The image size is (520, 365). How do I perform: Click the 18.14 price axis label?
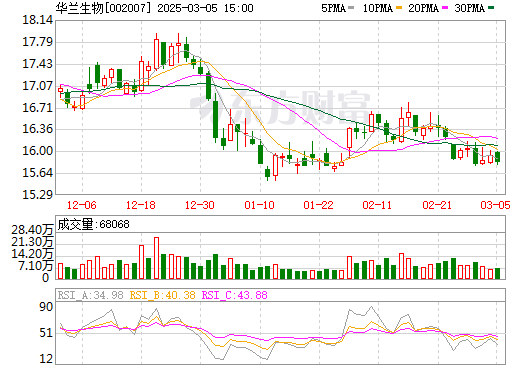point(37,20)
